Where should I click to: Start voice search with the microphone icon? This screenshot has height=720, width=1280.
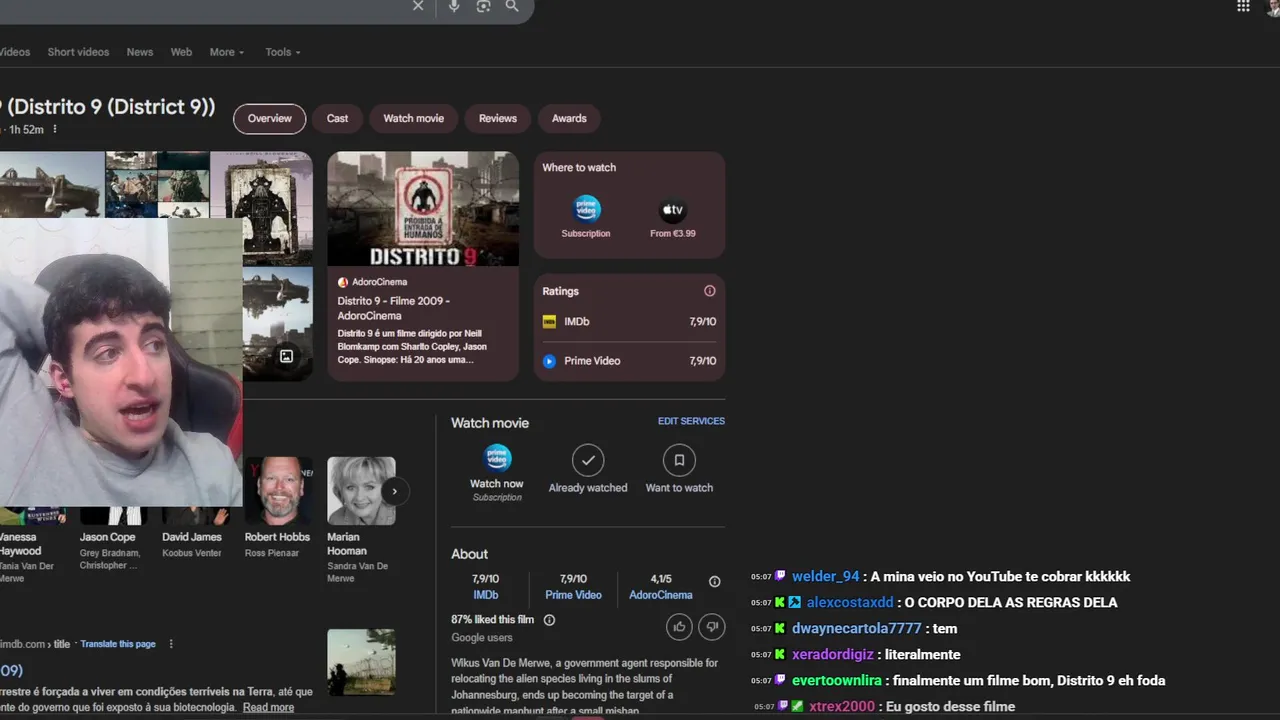[x=454, y=6]
